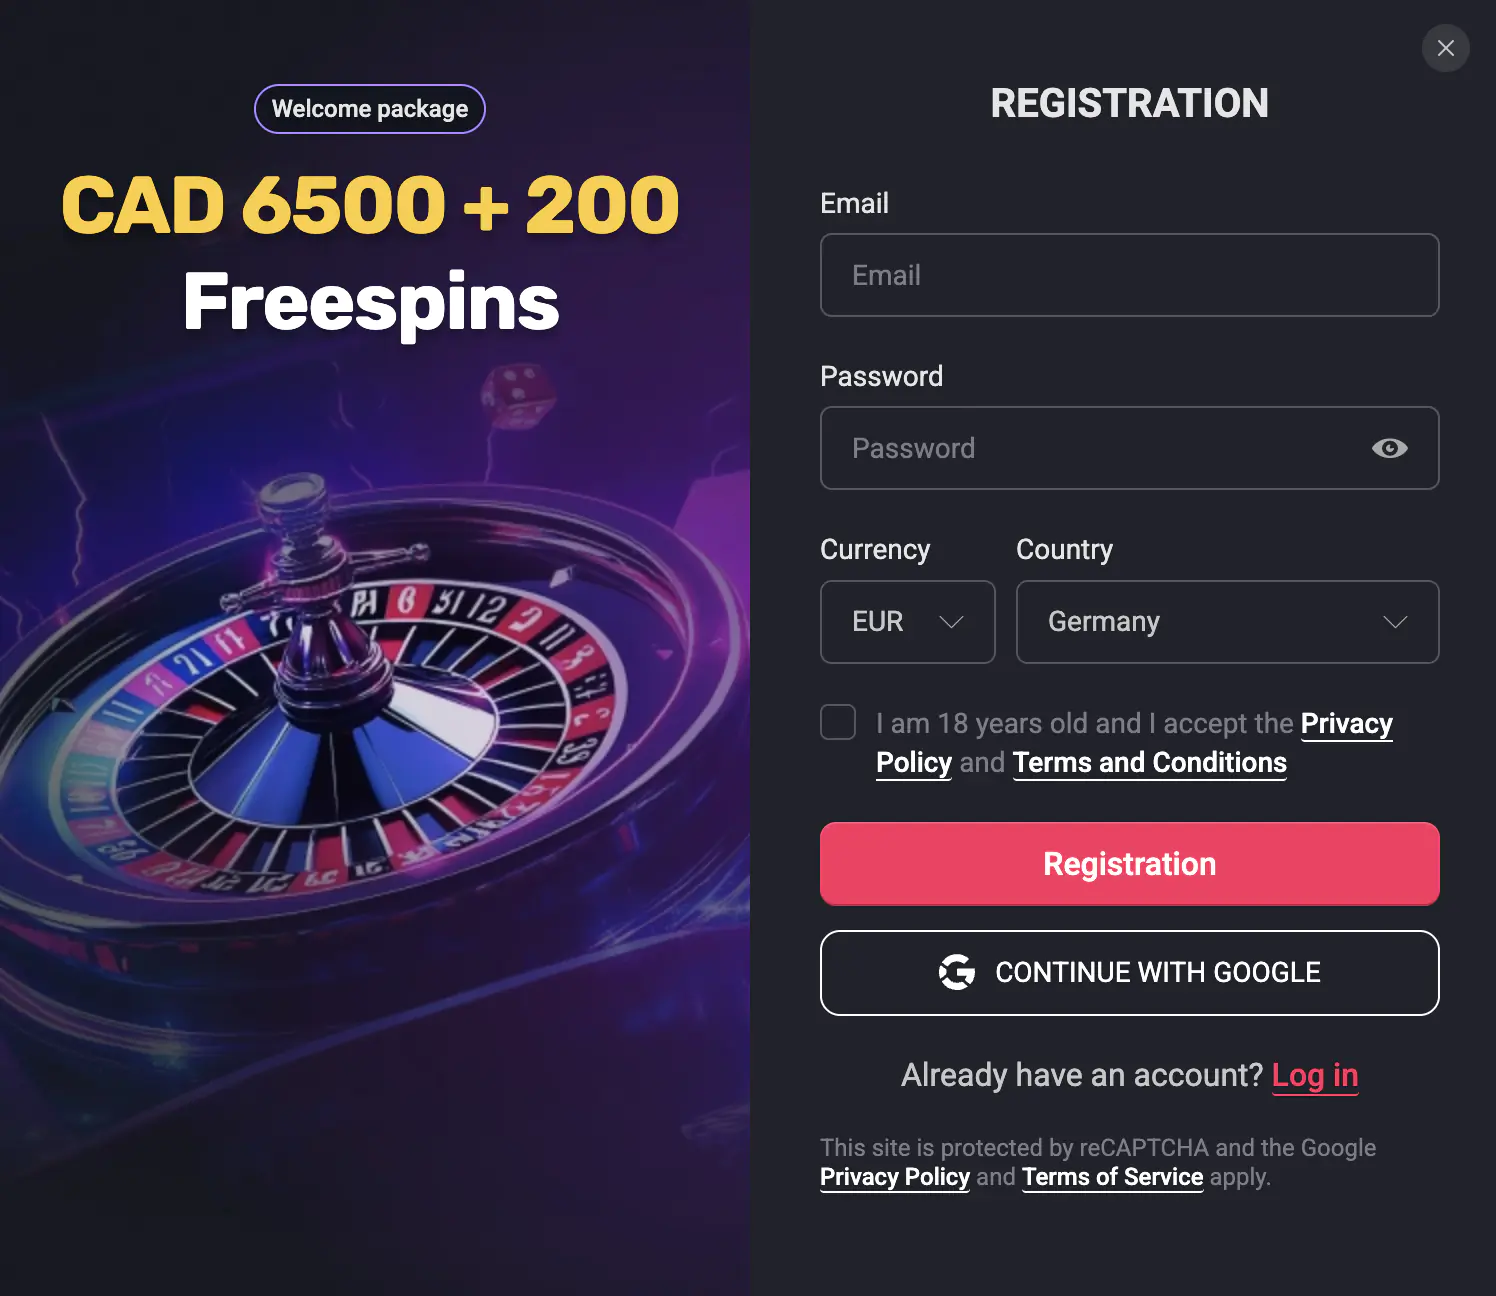
Task: Click the chevron arrow beside Germany
Action: coord(1395,622)
